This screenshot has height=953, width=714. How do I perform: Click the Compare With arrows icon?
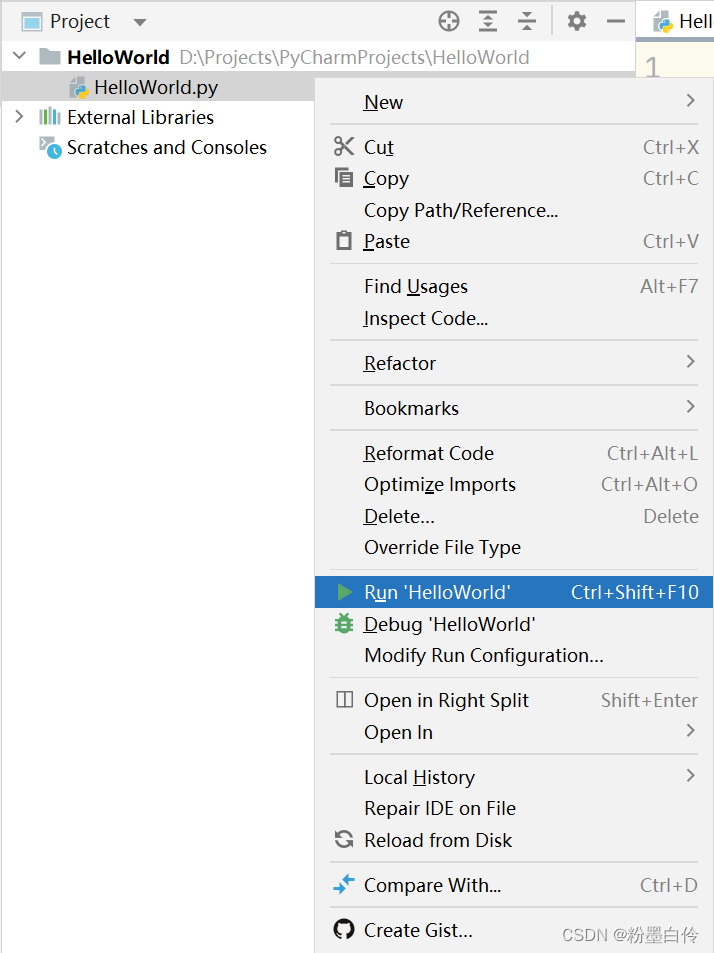344,884
